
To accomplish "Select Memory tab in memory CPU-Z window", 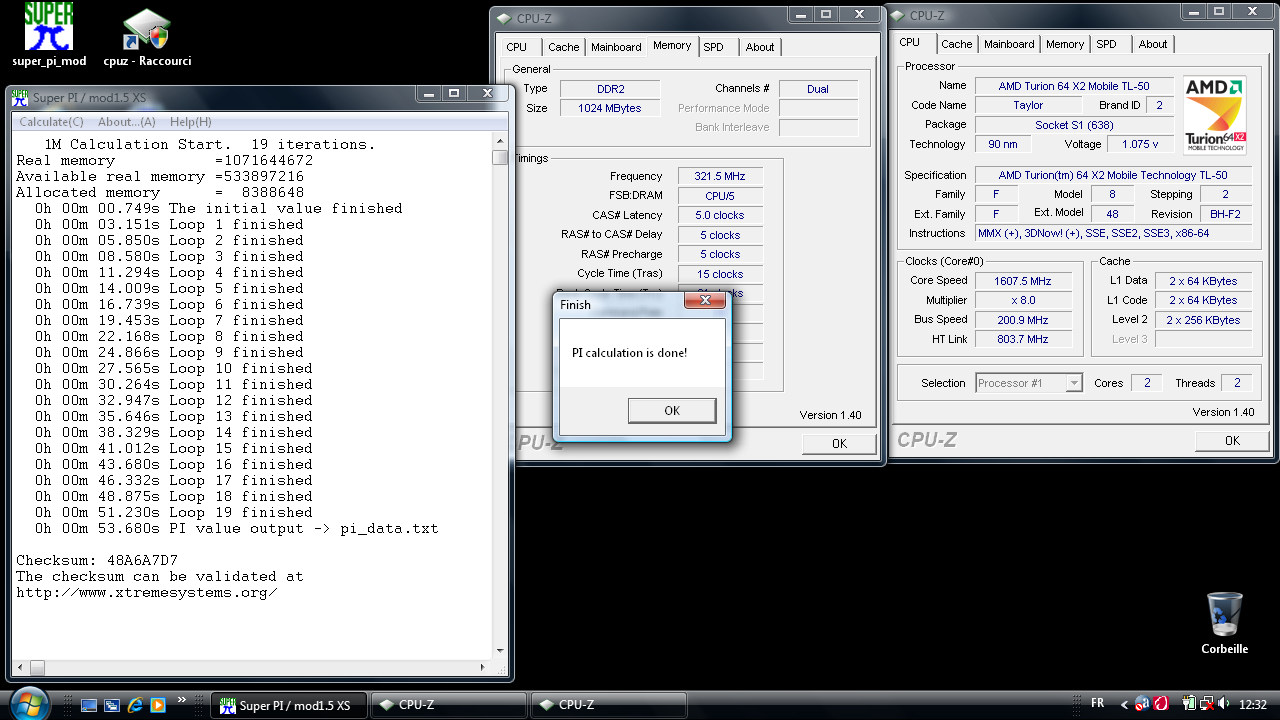I will 672,45.
